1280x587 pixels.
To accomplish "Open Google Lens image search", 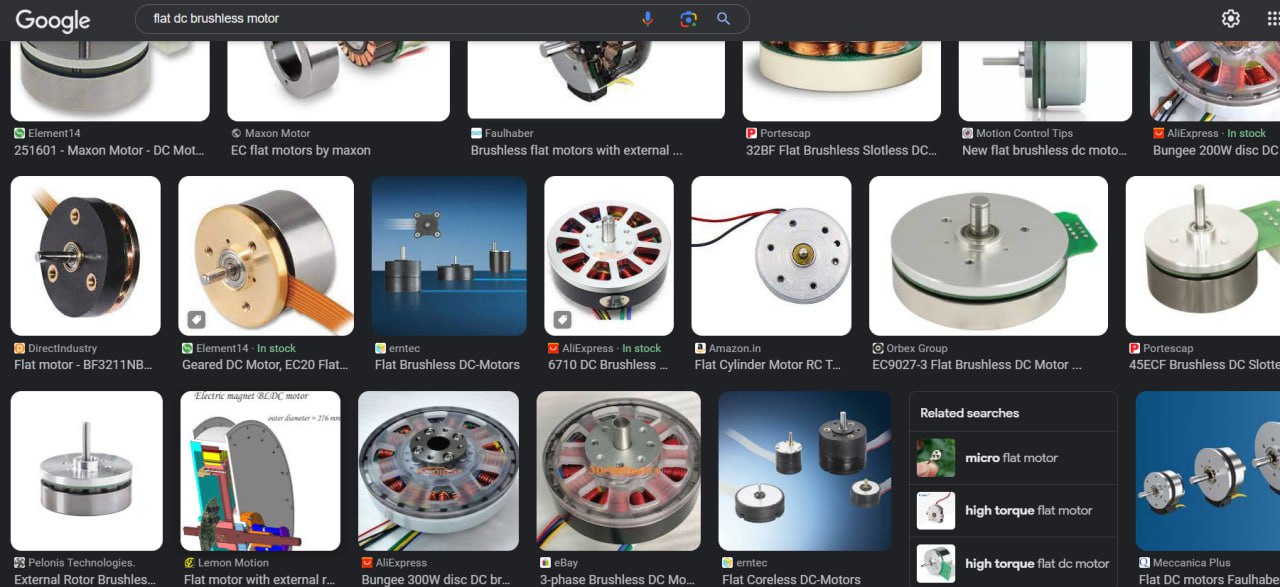I will coord(687,19).
